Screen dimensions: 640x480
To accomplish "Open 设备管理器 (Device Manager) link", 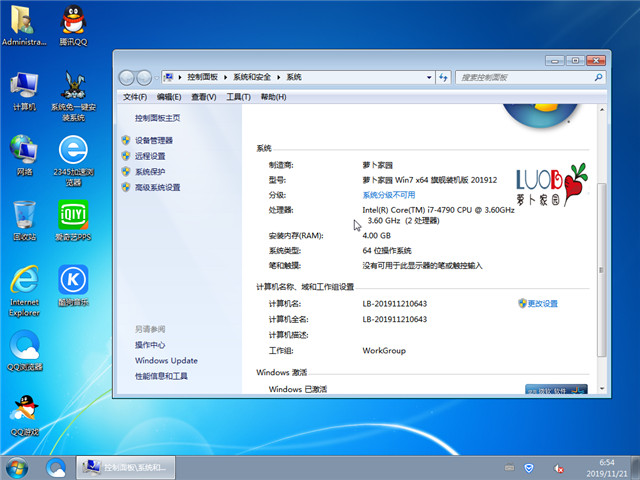I will (x=154, y=140).
